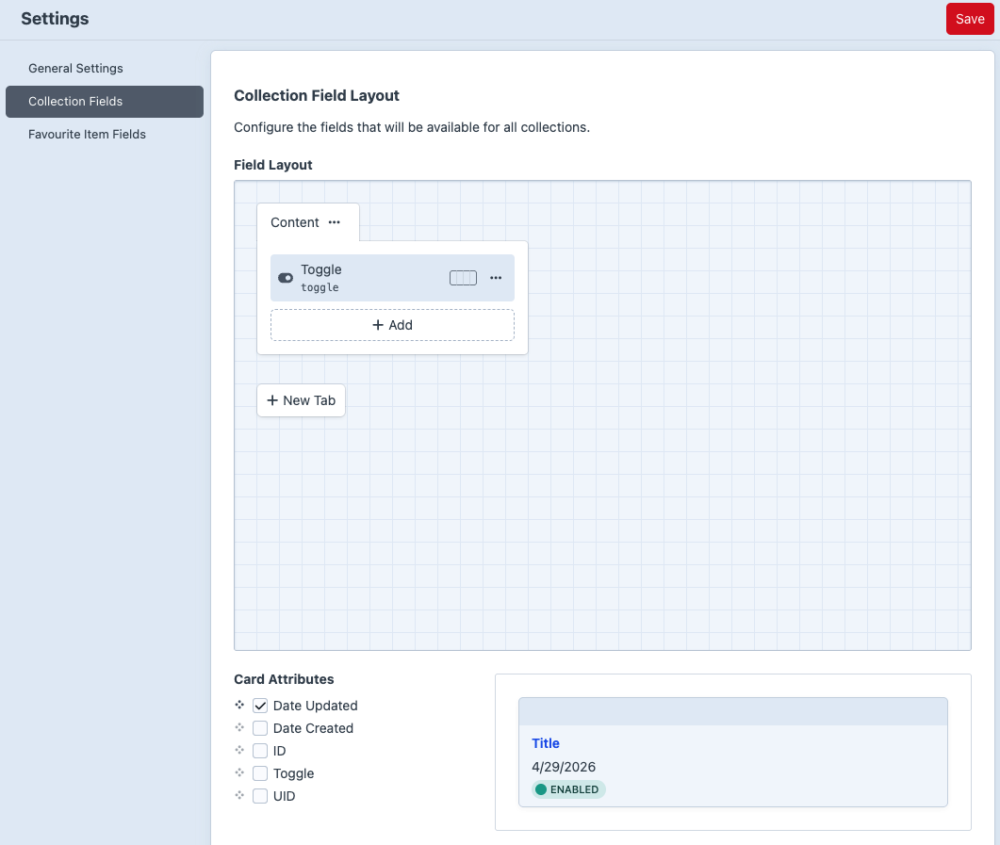This screenshot has width=1000, height=845.
Task: Open the Content tab actions menu
Action: tap(334, 222)
